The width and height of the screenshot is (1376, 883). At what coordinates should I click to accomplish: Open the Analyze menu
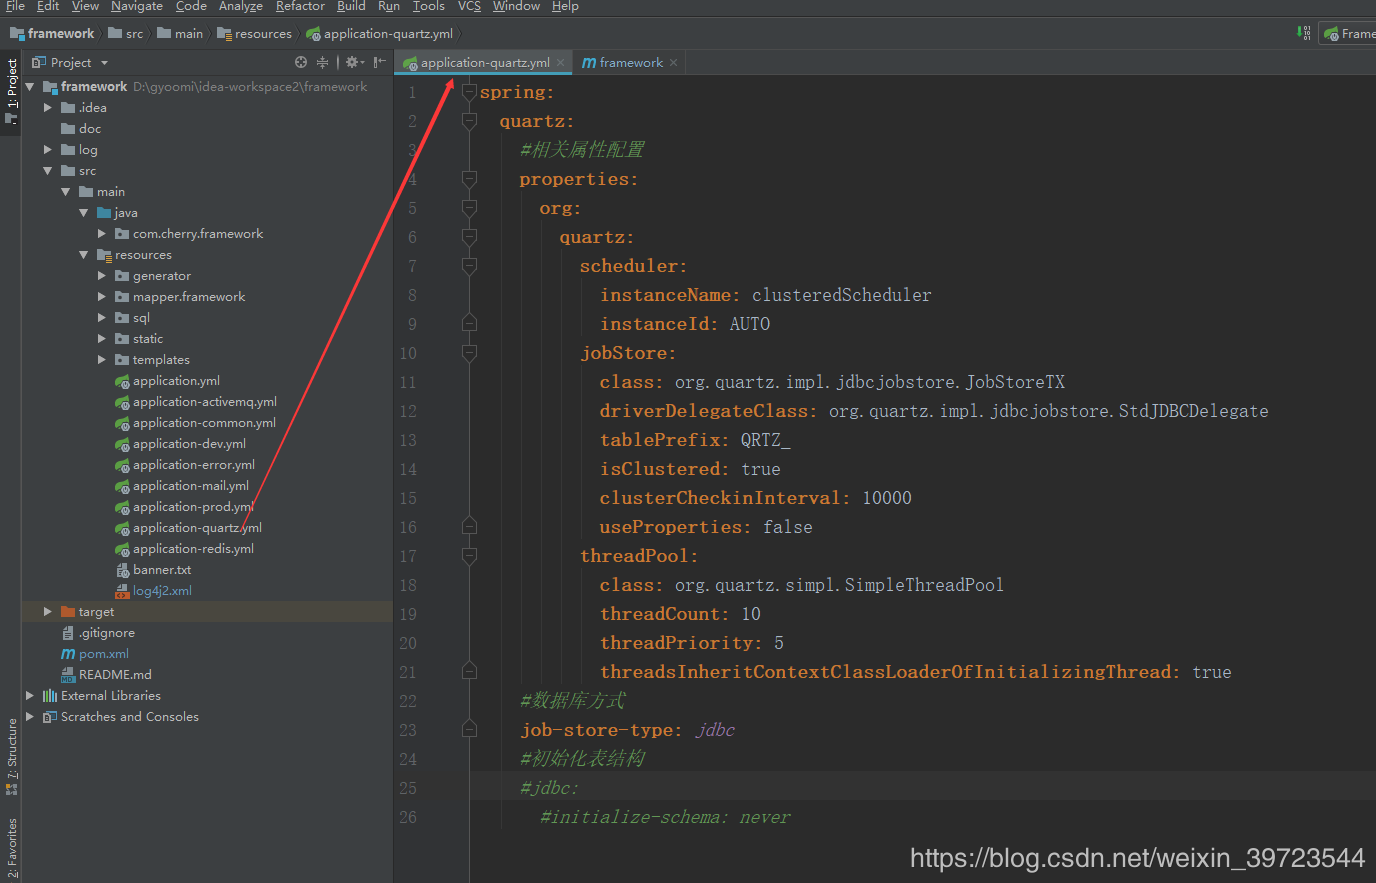pyautogui.click(x=240, y=6)
